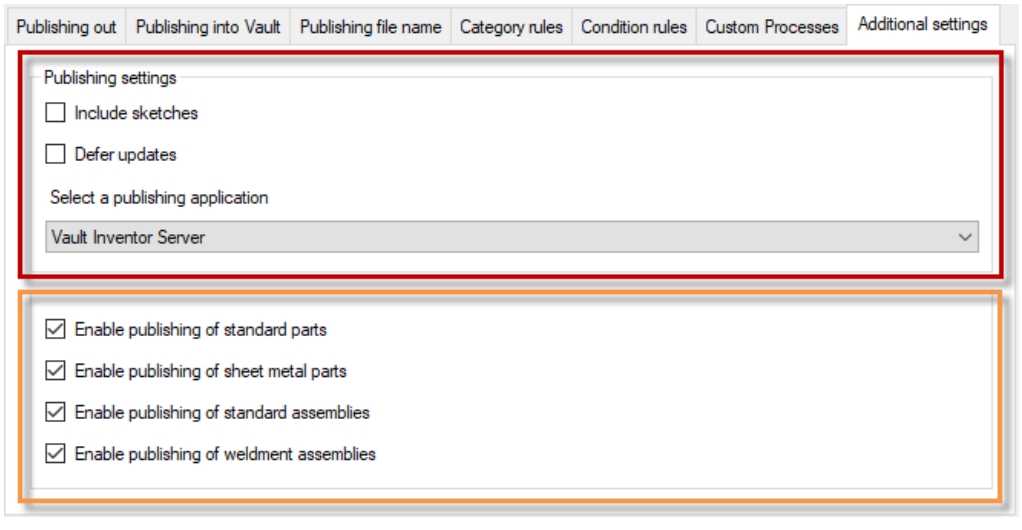The width and height of the screenshot is (1022, 530).
Task: Click the Include sketches label
Action: 136,114
